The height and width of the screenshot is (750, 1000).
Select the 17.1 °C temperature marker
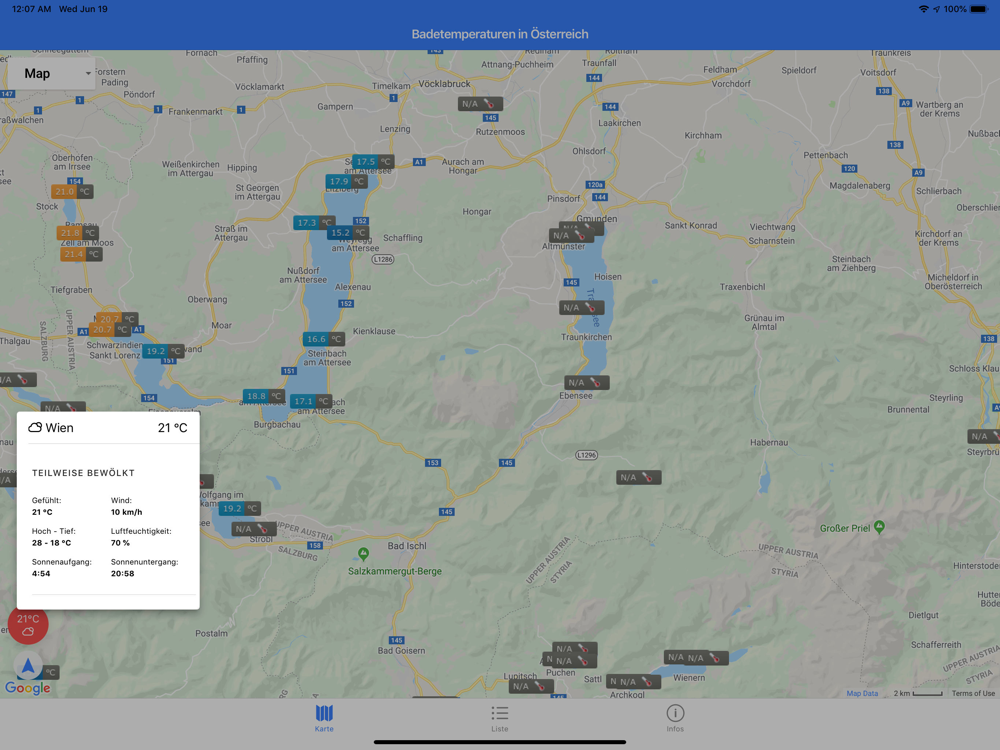311,401
